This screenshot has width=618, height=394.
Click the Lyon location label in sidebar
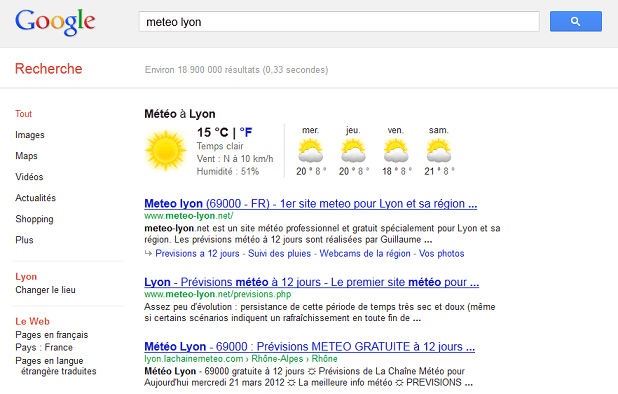point(26,277)
